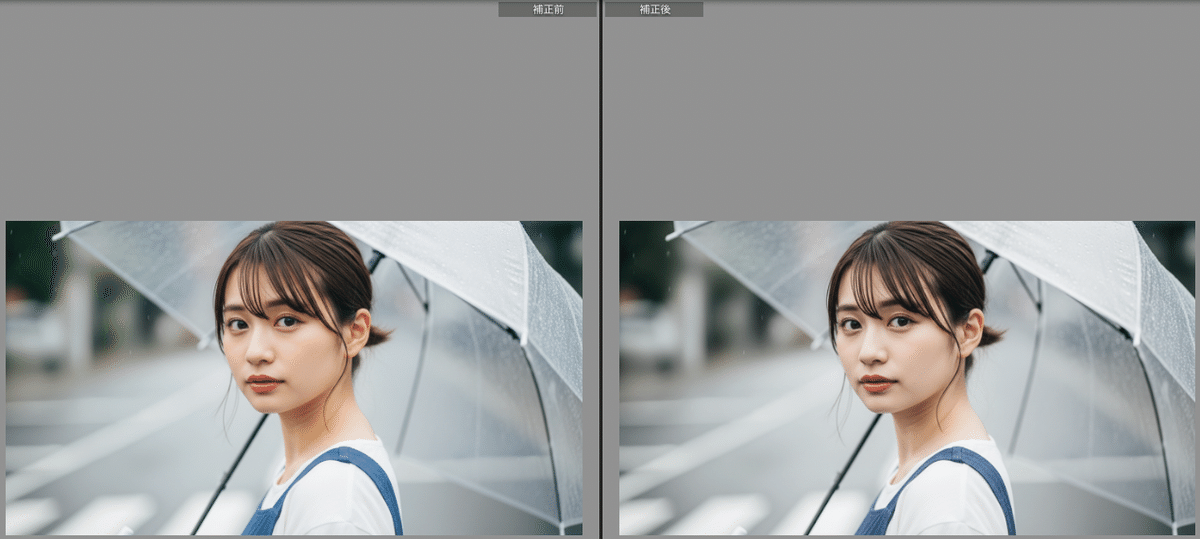Click the woman's hair bun in after photo
The width and height of the screenshot is (1200, 539).
pyautogui.click(x=990, y=336)
